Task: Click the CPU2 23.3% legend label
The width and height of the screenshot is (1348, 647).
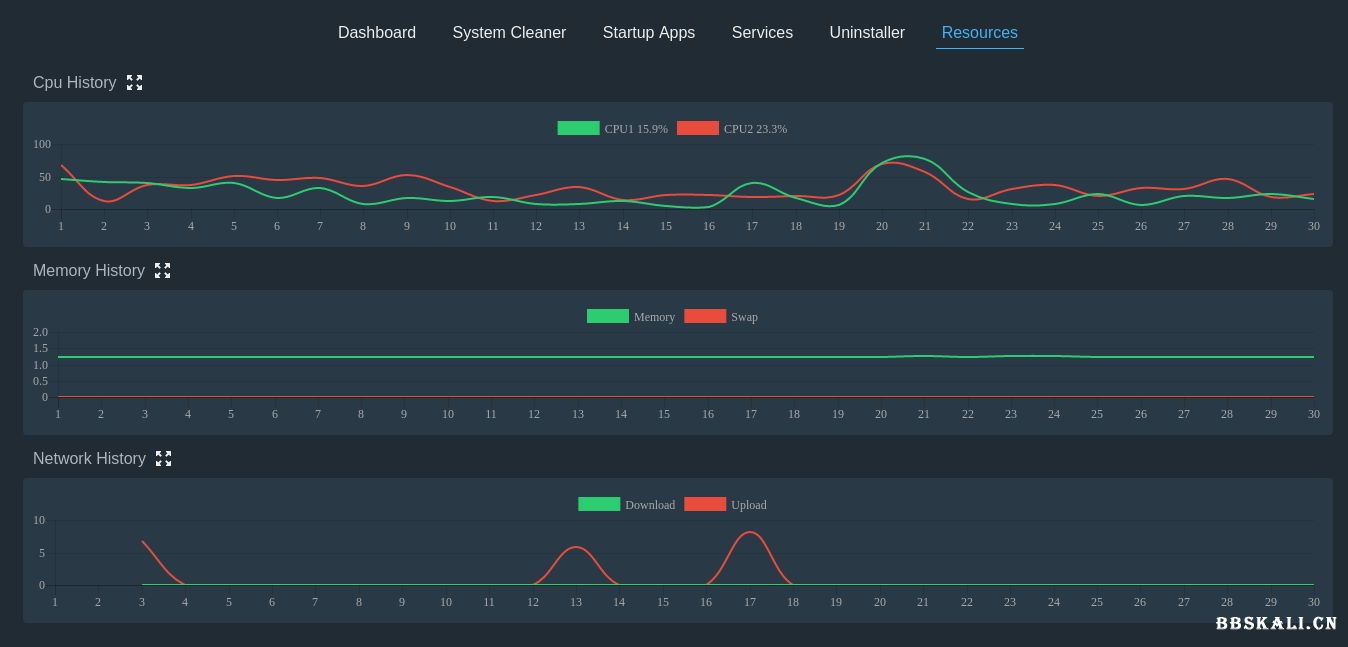Action: pos(755,129)
